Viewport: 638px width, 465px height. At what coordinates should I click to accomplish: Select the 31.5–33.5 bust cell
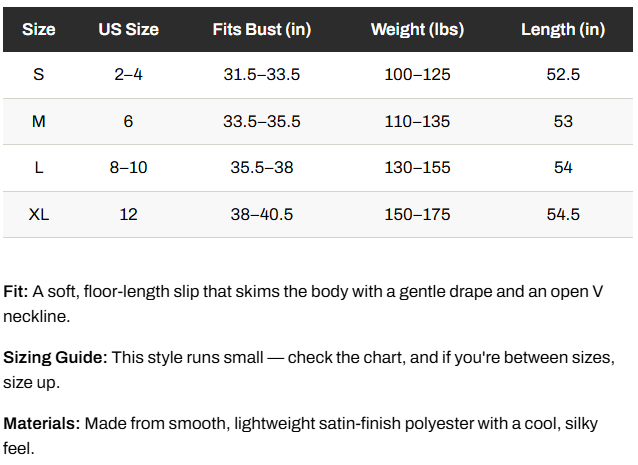tap(262, 74)
